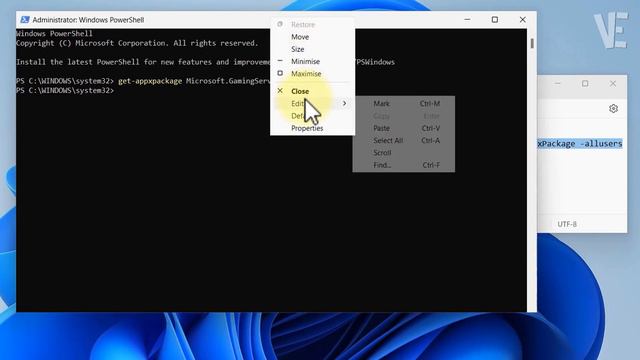Close the Notepad window behind
This screenshot has width=640, height=360.
click(x=613, y=83)
